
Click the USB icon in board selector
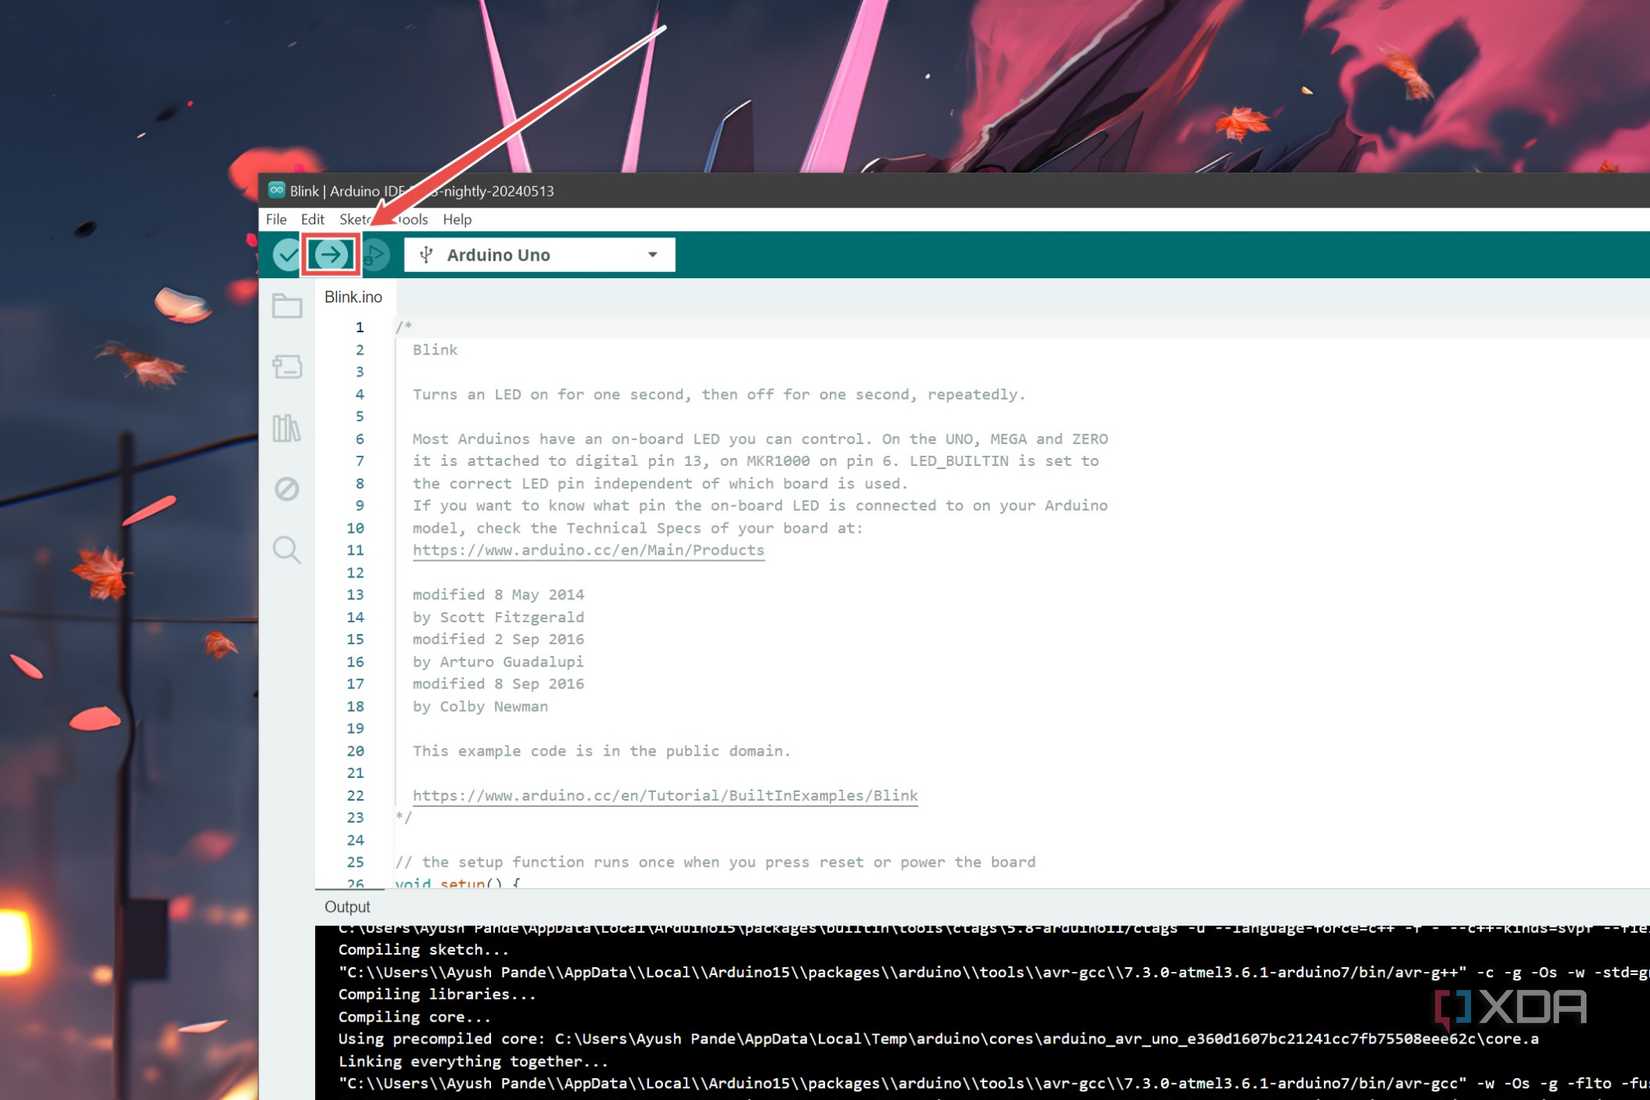426,255
